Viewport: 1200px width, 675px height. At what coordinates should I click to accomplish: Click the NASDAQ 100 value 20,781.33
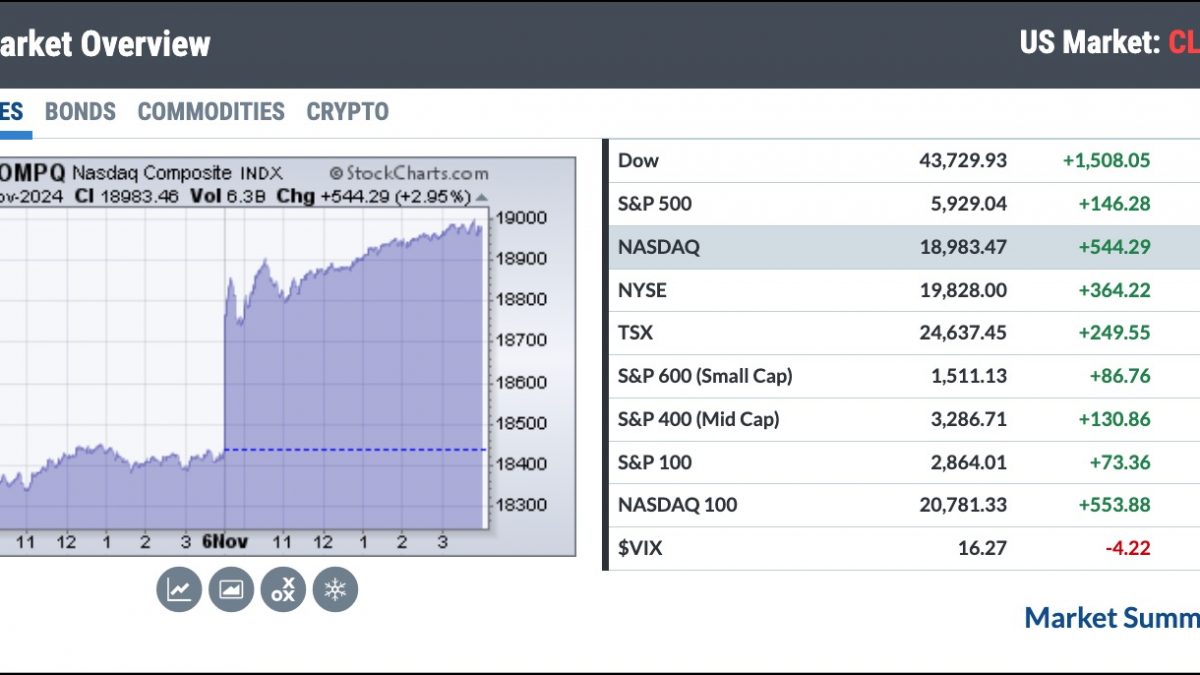point(963,505)
